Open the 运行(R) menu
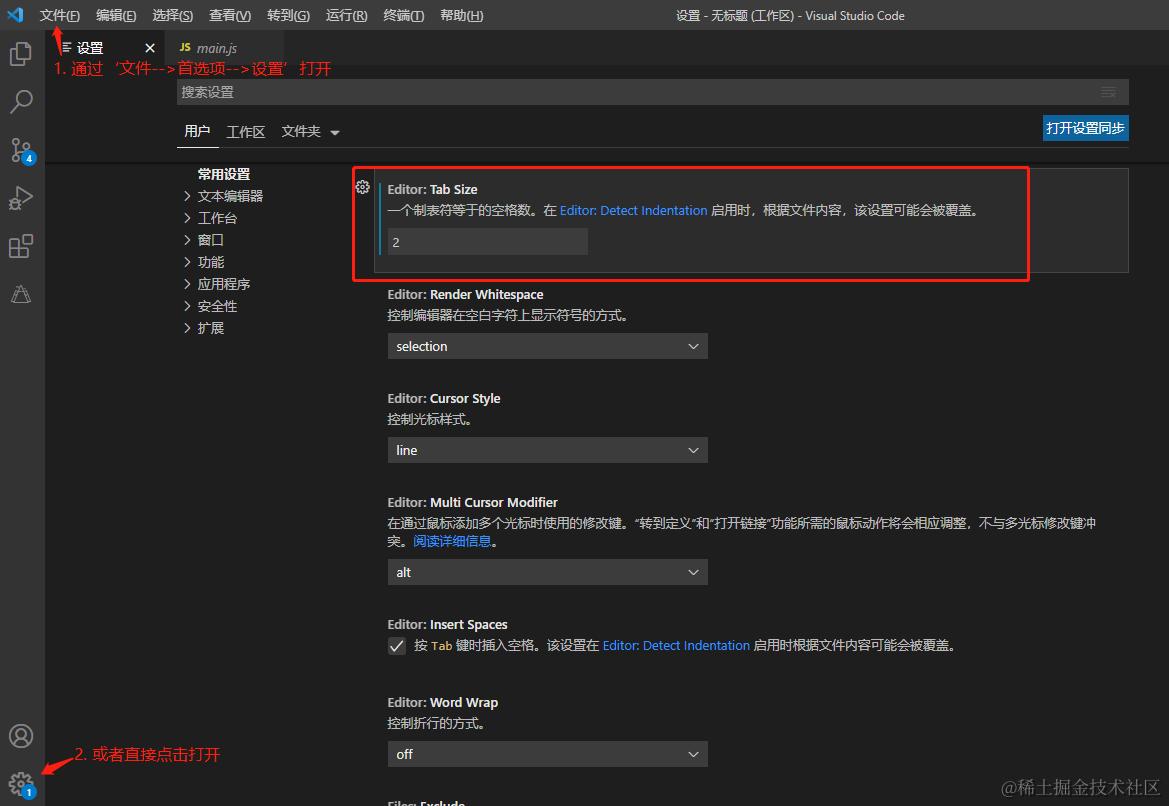Viewport: 1169px width, 806px height. click(x=347, y=15)
